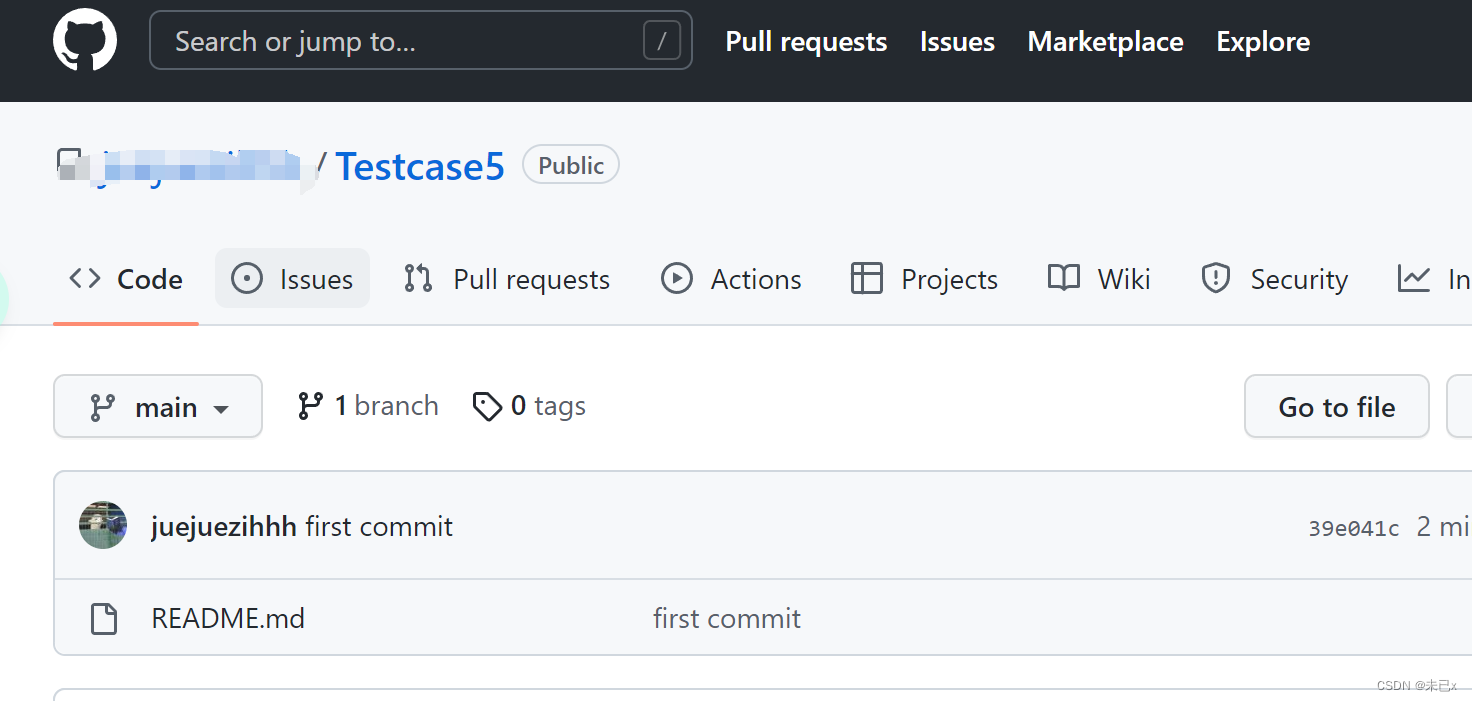This screenshot has height=701, width=1472.
Task: Open the Testcase5 repository link
Action: tap(420, 166)
